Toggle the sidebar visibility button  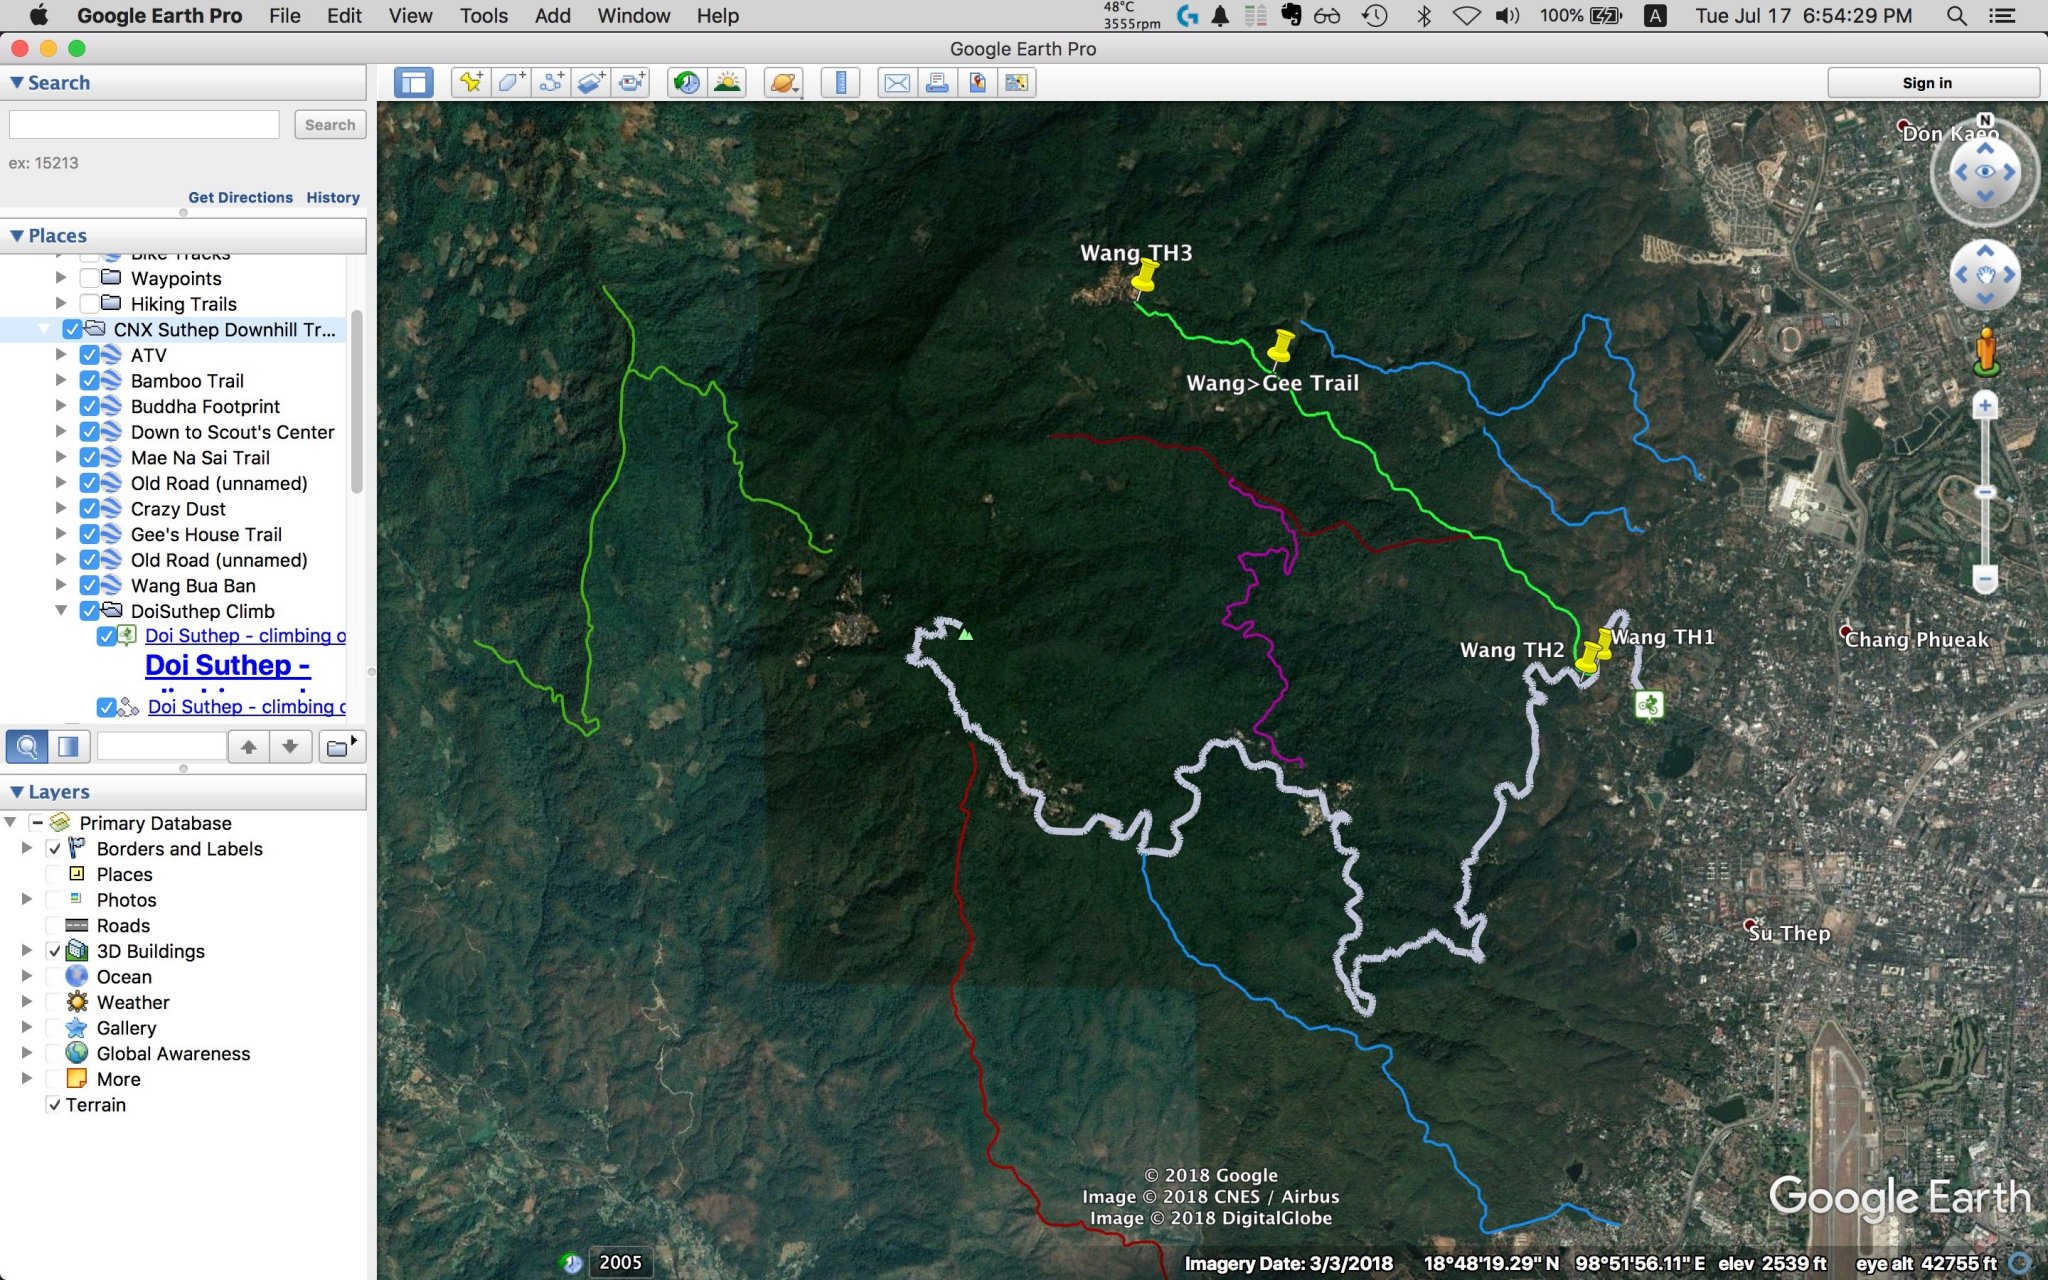[413, 83]
